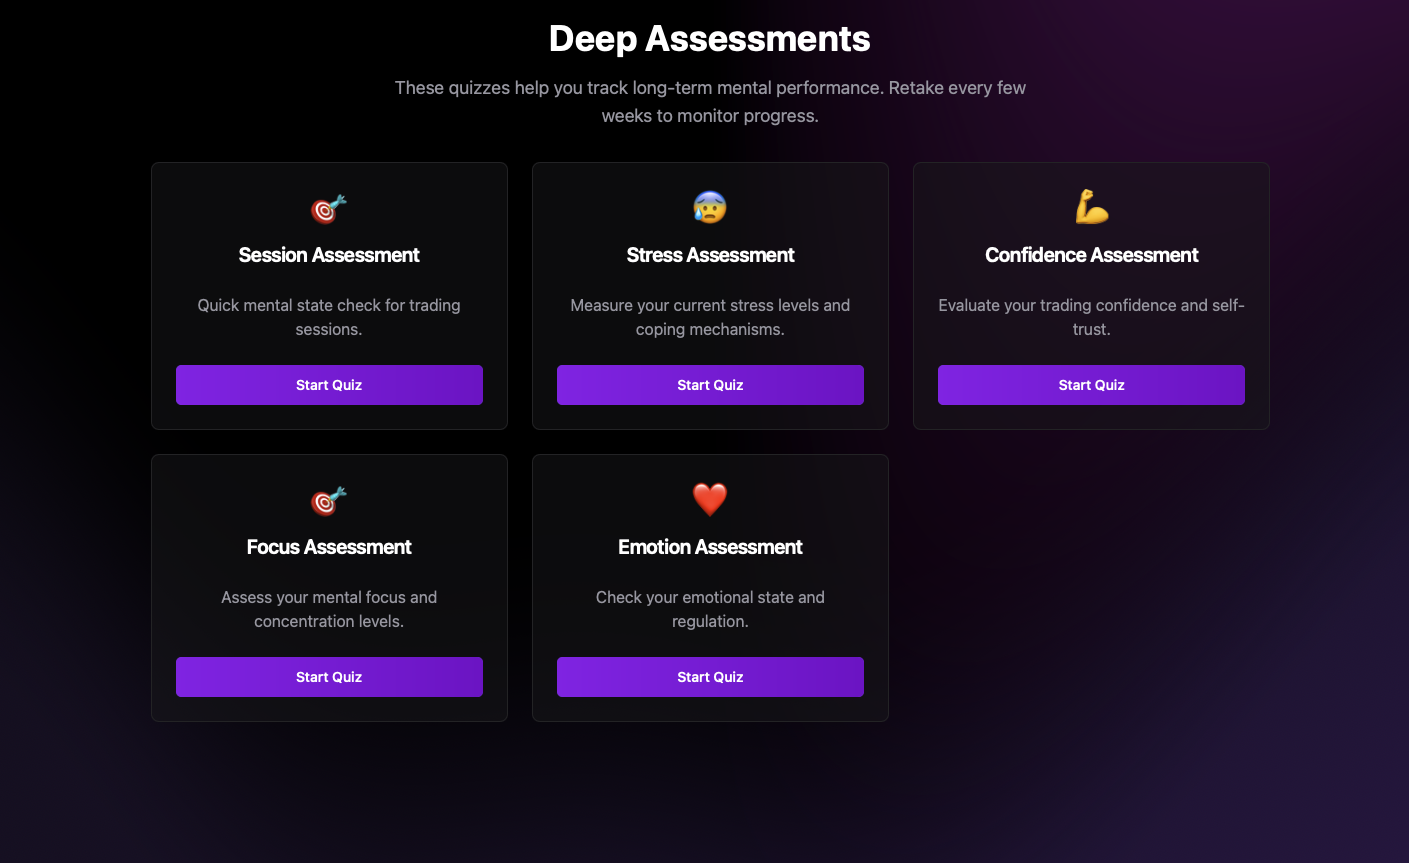Click 'Measure your current stress levels' description
This screenshot has height=863, width=1409.
coord(710,317)
